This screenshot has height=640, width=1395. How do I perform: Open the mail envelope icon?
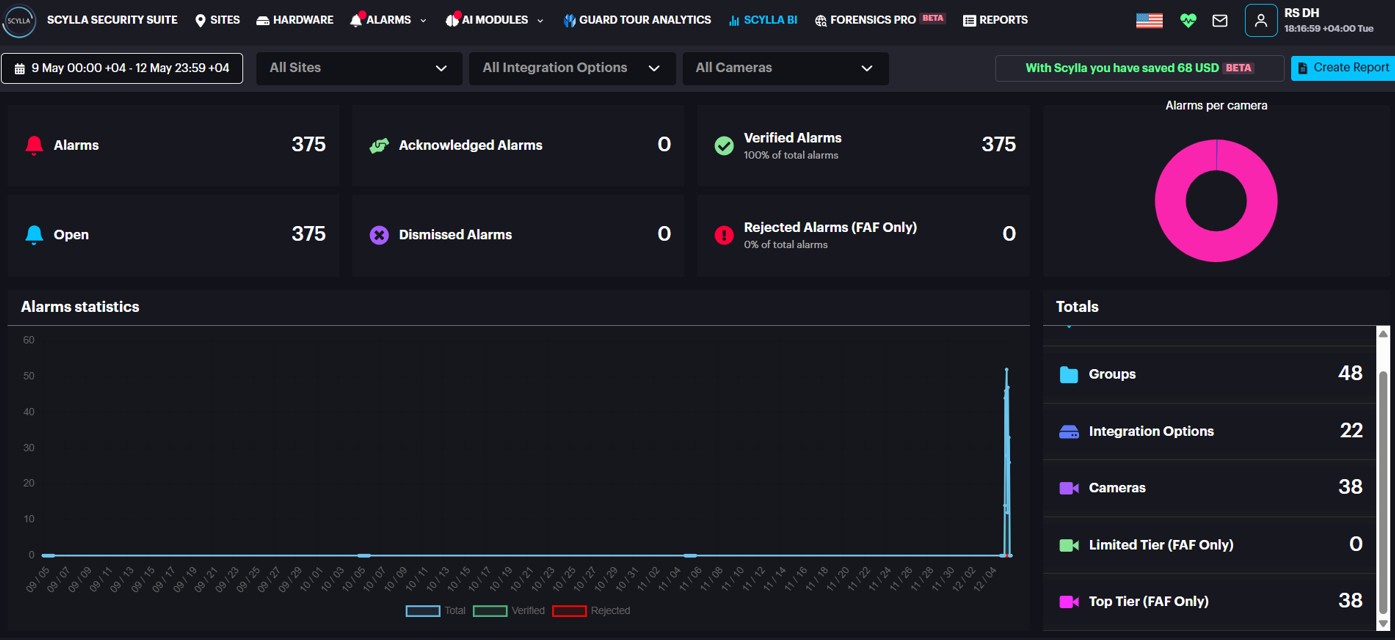coord(1219,20)
